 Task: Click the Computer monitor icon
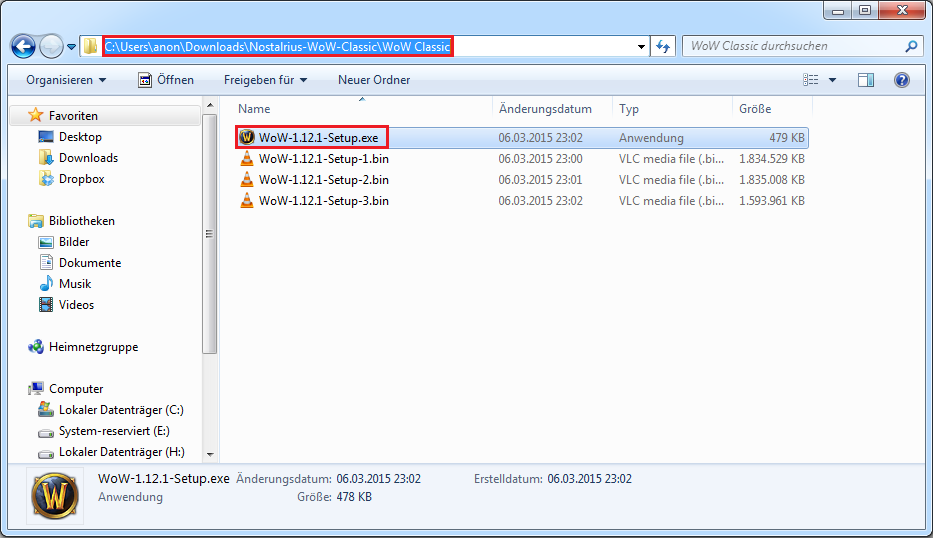[36, 389]
